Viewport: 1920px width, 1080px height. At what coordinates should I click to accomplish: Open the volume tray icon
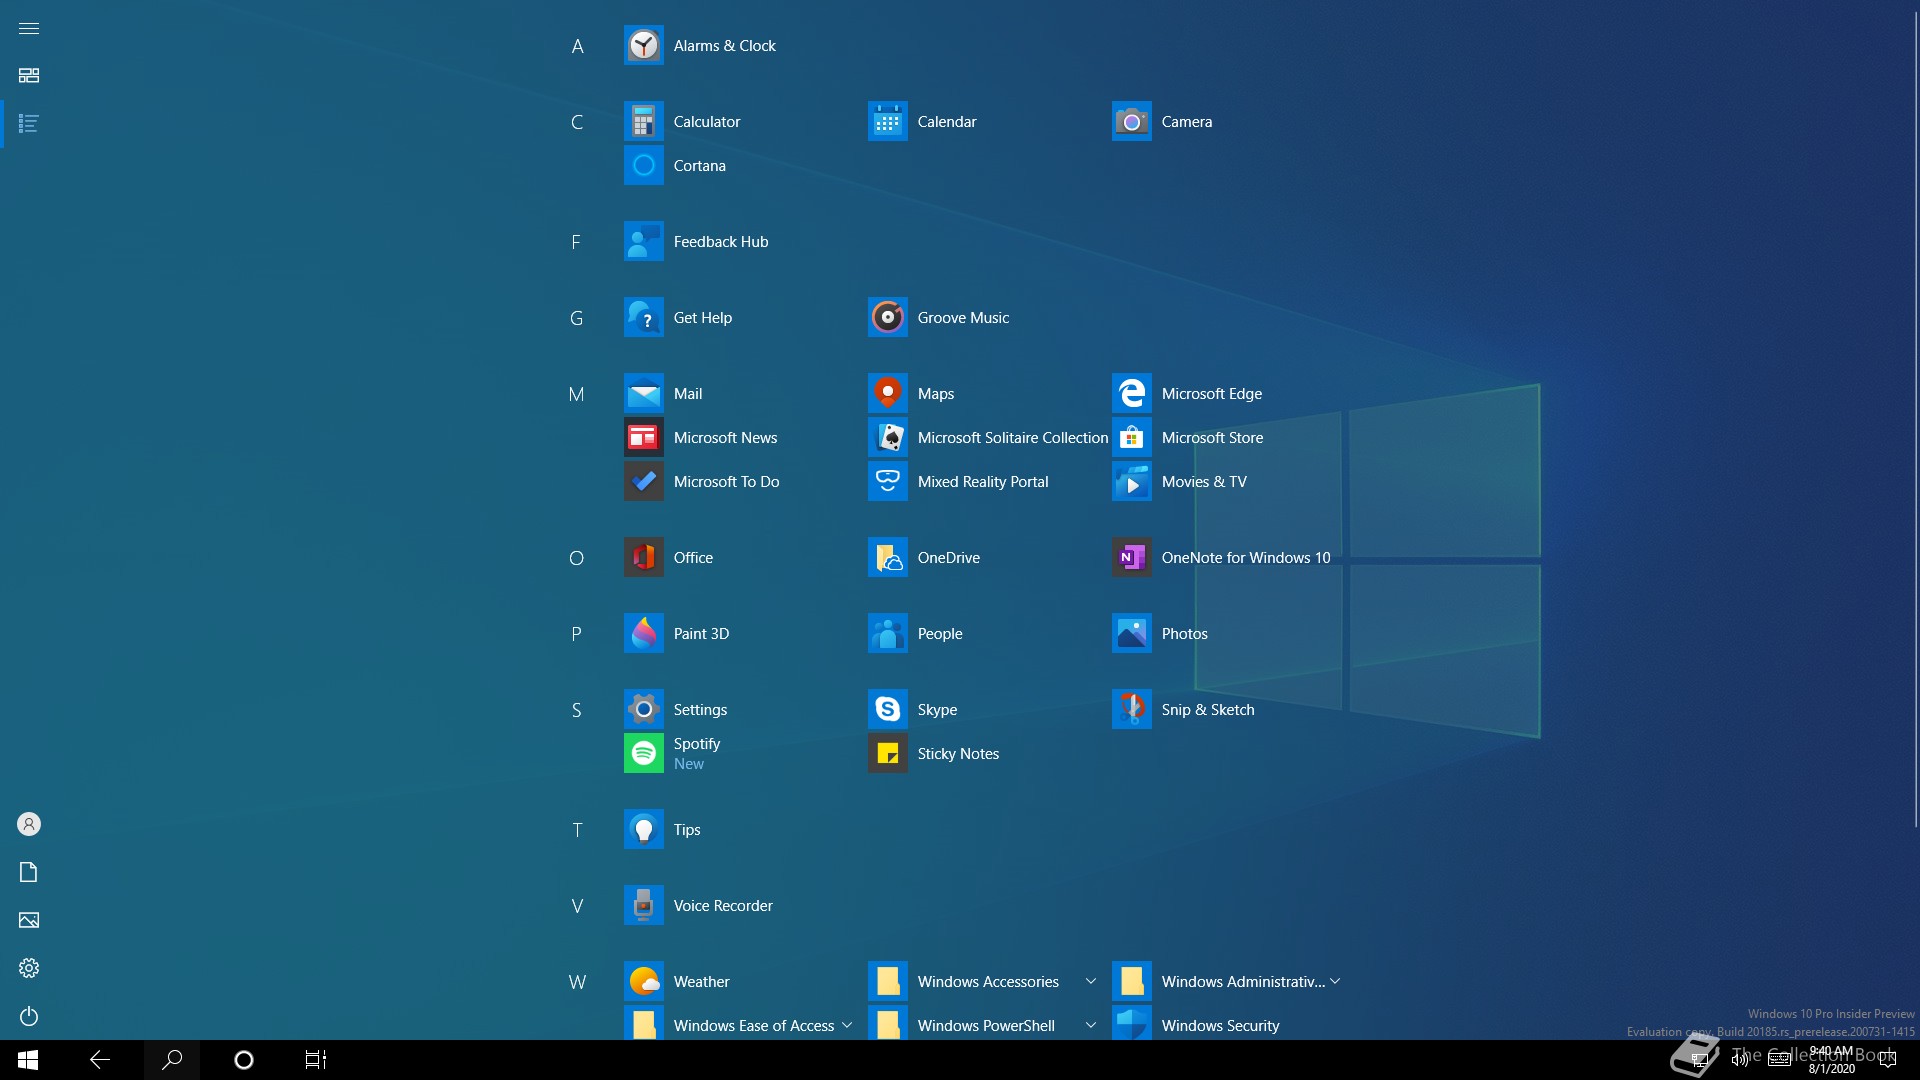click(x=1740, y=1060)
